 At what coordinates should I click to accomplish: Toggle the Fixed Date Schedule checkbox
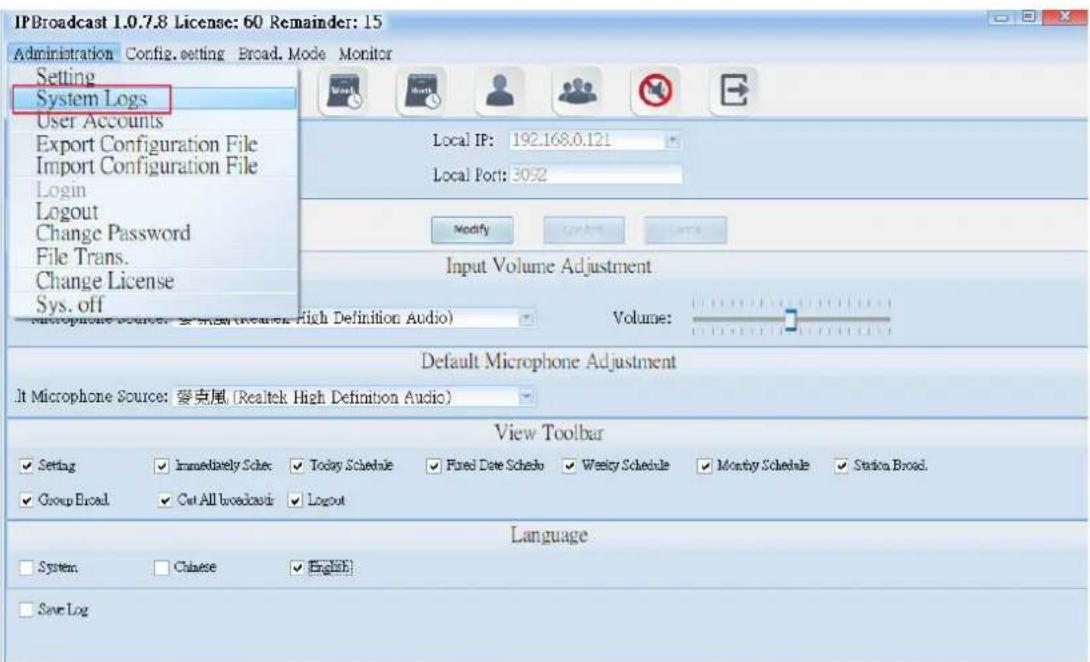click(x=434, y=466)
